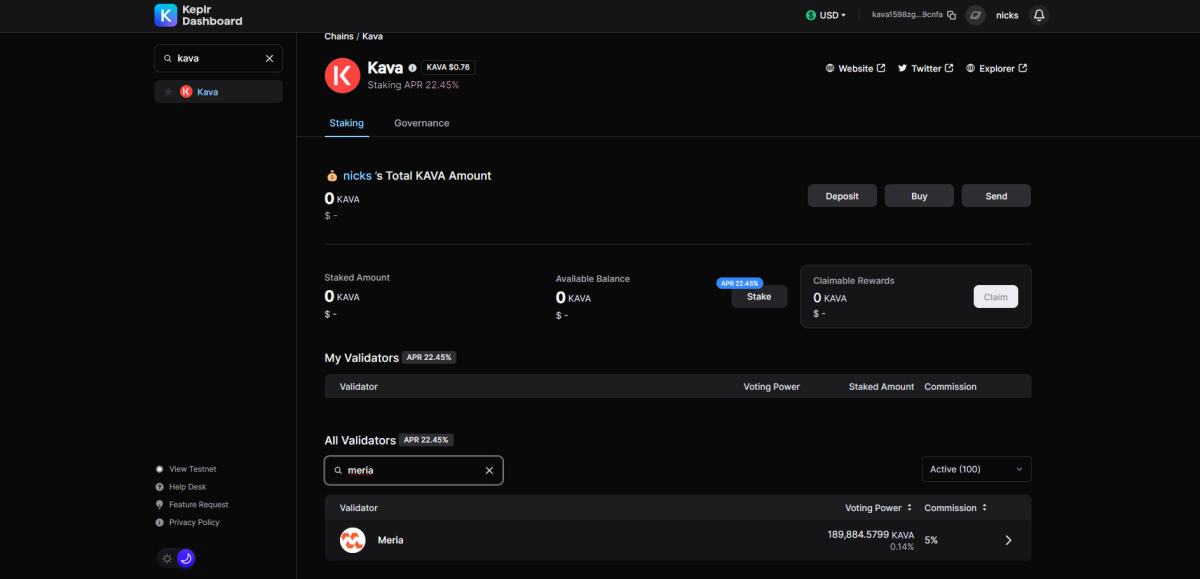Select the Kava chain label in sidebar

pos(207,92)
